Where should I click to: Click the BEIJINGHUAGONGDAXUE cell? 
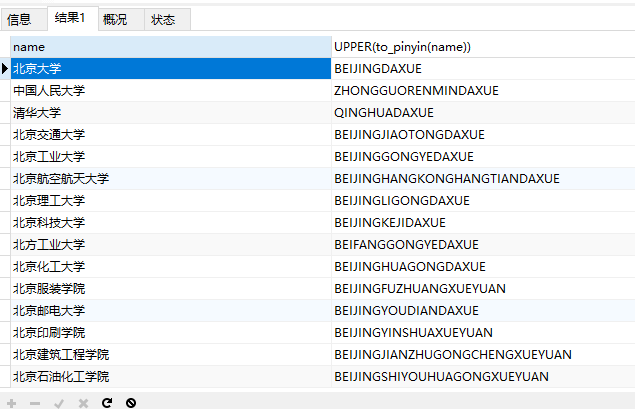pos(483,266)
